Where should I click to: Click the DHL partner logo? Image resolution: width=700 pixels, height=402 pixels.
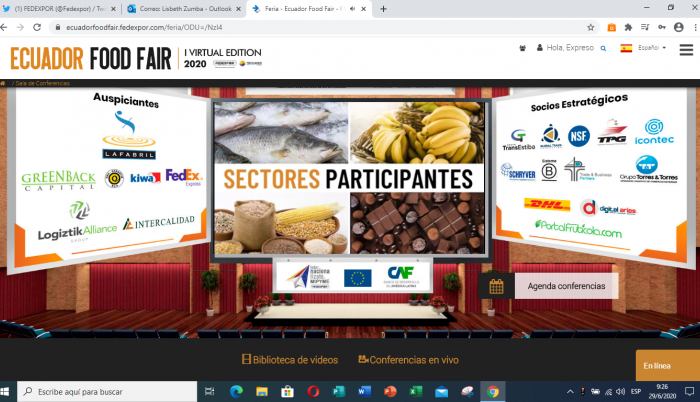(x=547, y=205)
